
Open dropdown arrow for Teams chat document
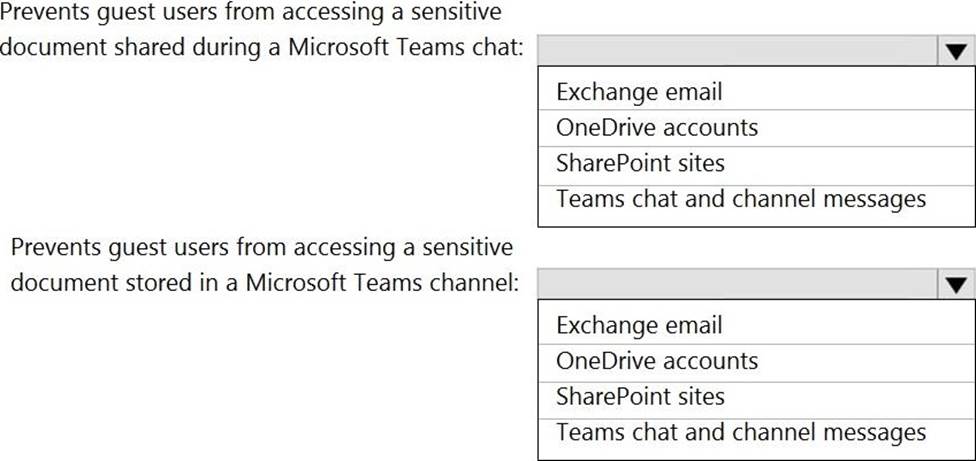click(x=955, y=52)
